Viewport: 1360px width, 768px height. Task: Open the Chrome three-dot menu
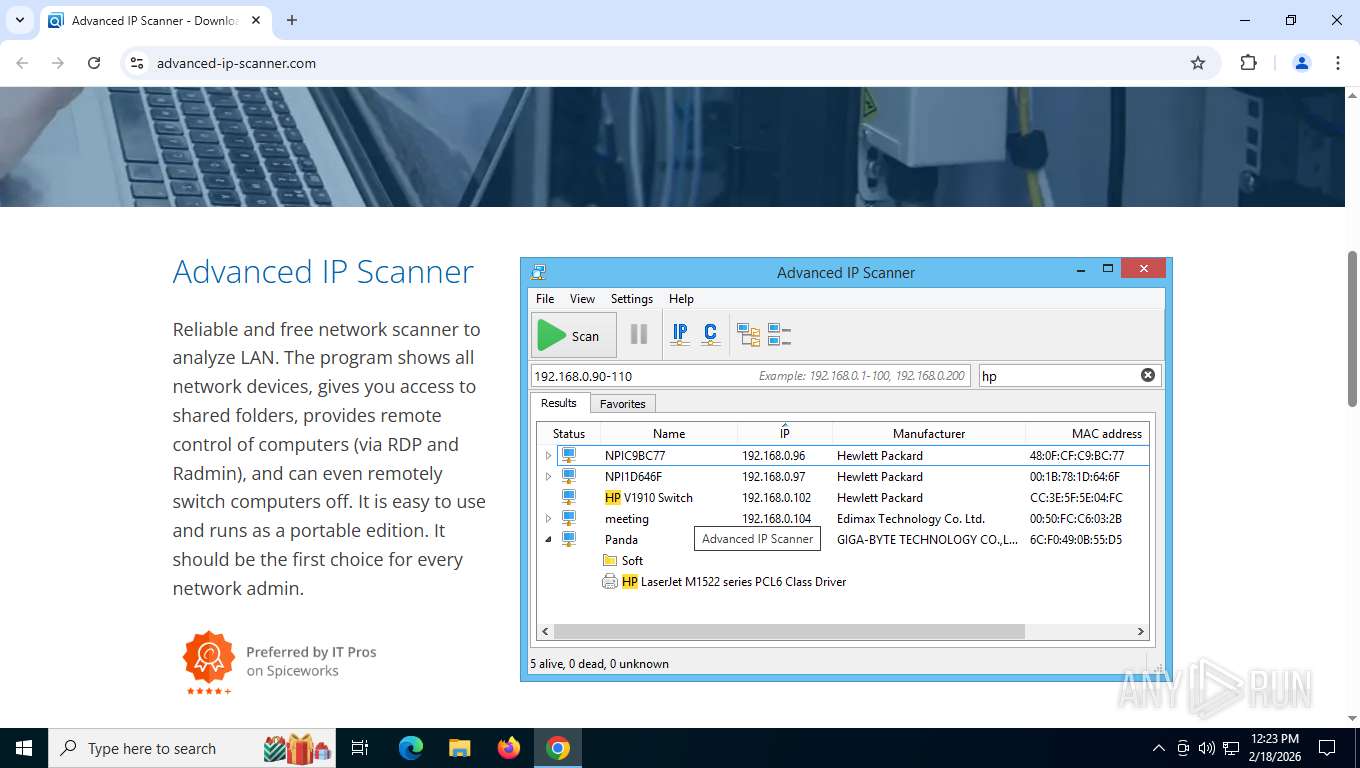point(1338,63)
